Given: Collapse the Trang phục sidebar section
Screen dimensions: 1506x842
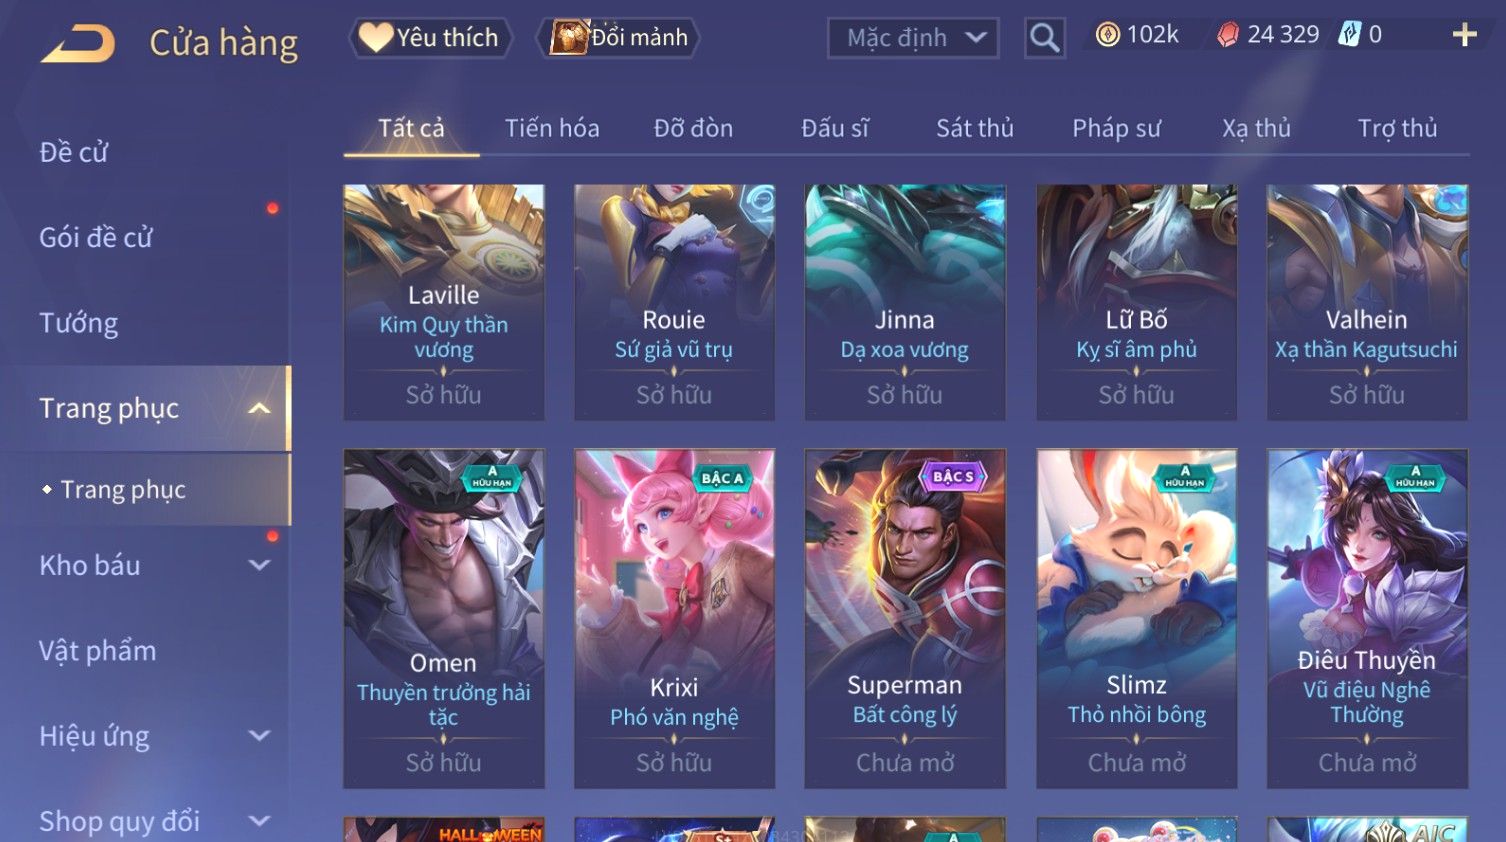Looking at the screenshot, I should pos(259,408).
